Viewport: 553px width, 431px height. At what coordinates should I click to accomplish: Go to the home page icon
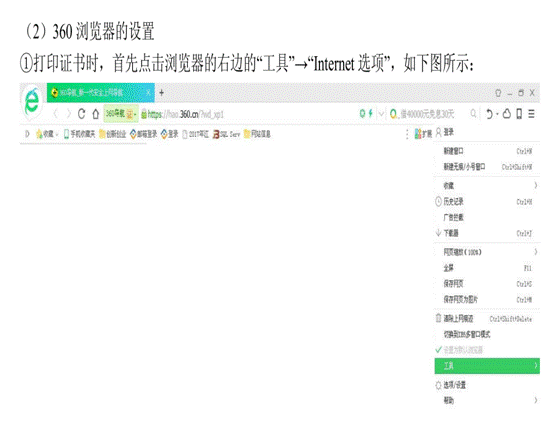96,114
